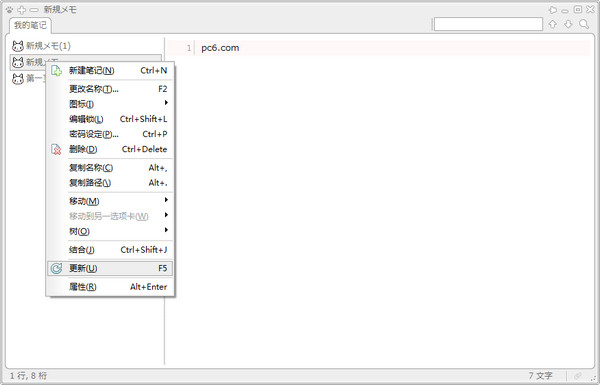Click inside the search input field
This screenshot has height=385, width=600.
pos(488,24)
